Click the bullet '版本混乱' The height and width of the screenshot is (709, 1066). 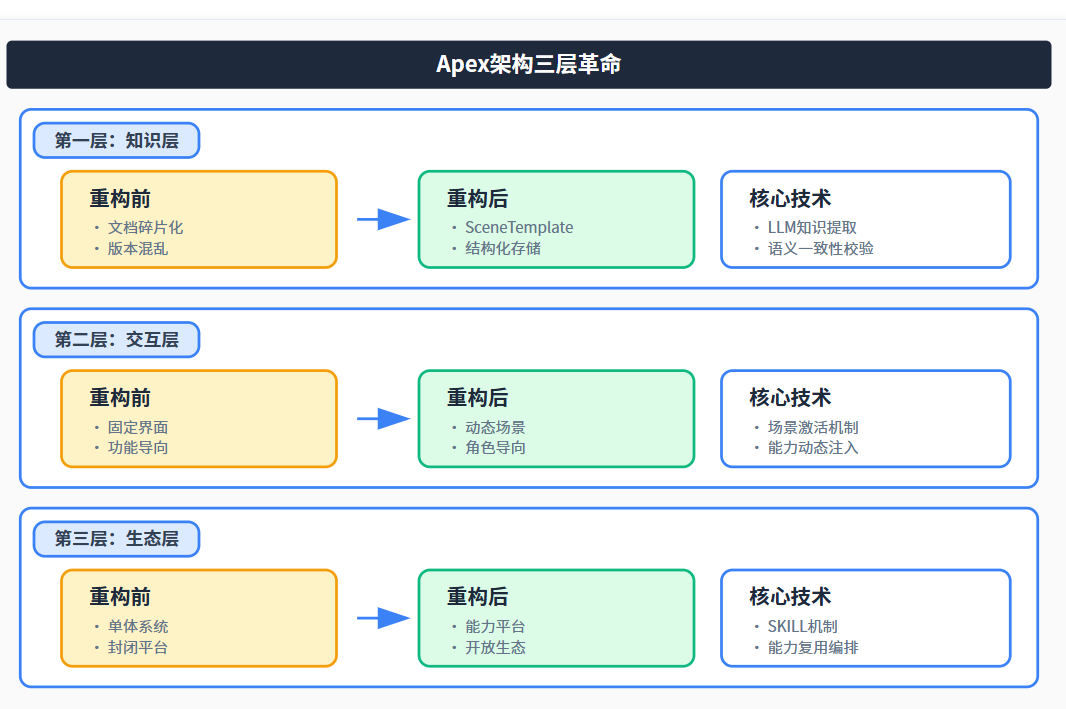137,249
